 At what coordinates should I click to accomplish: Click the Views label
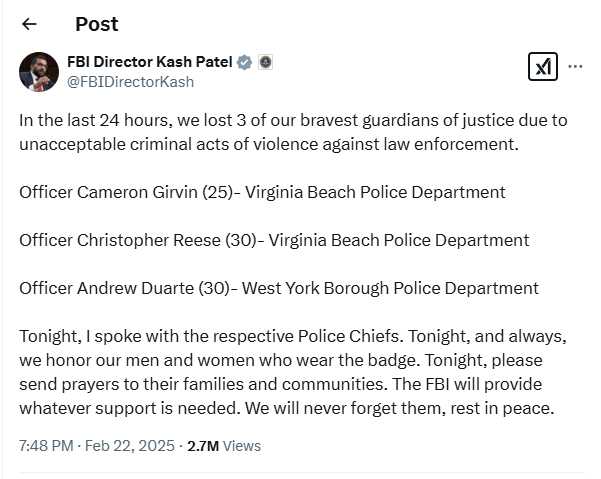point(242,446)
